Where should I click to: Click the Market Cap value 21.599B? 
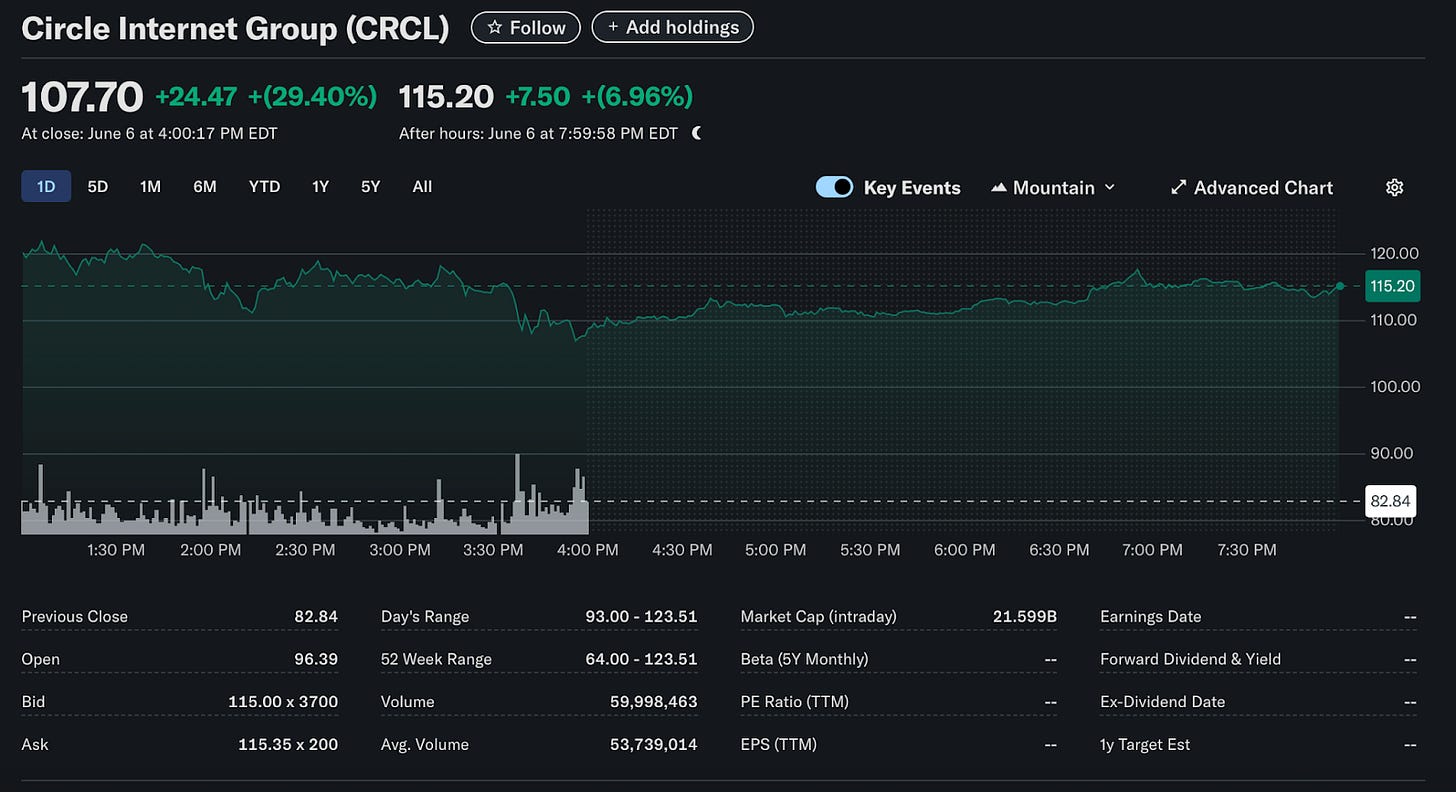(1025, 616)
